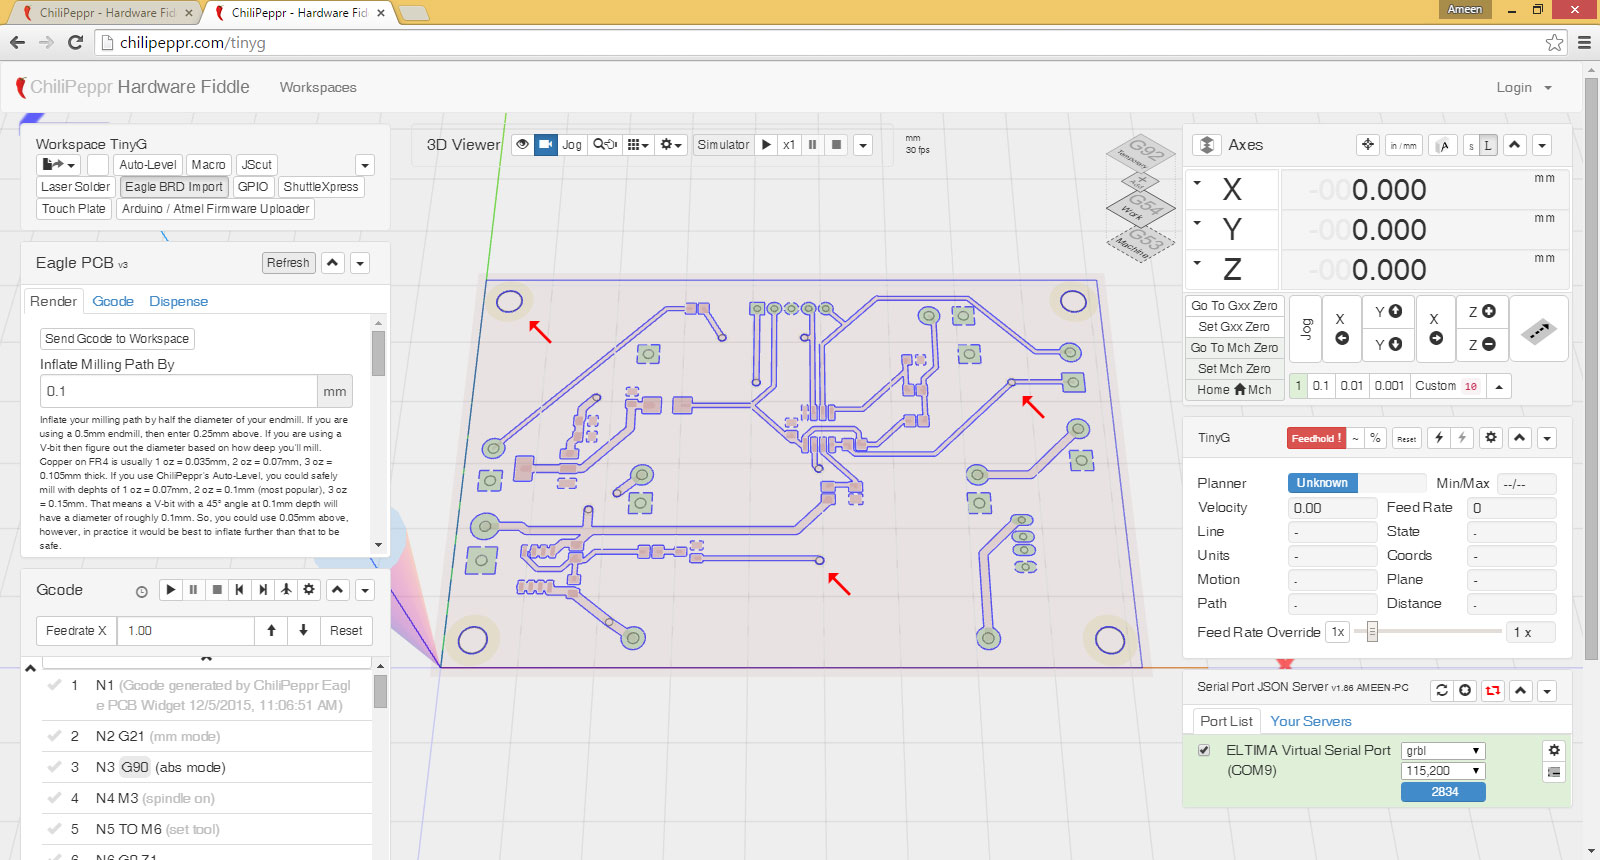The height and width of the screenshot is (860, 1600).
Task: Toggle the 3D Viewer eye visibility icon
Action: [522, 145]
